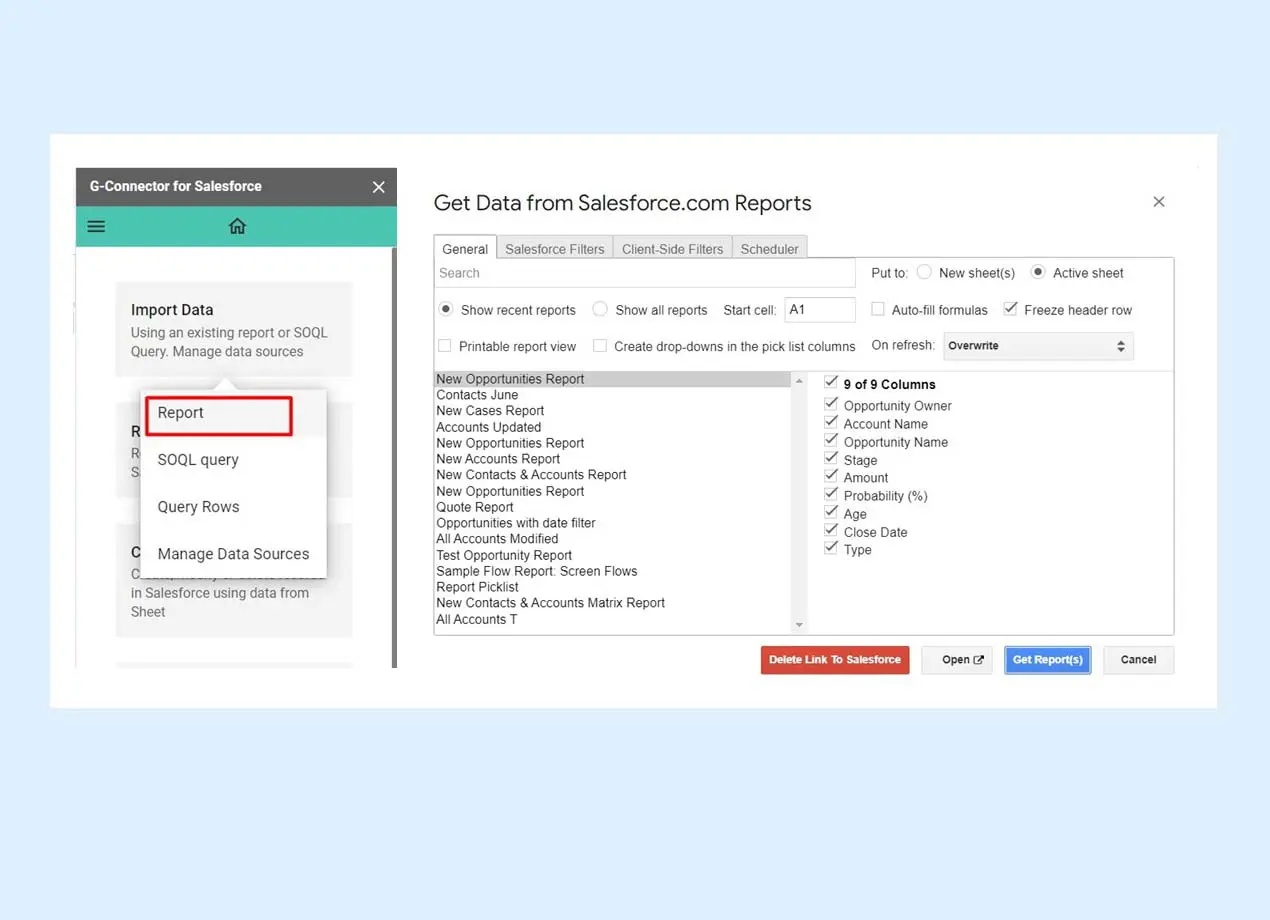Open the hamburger menu in G-Connector sidebar
The height and width of the screenshot is (920, 1270).
(96, 227)
